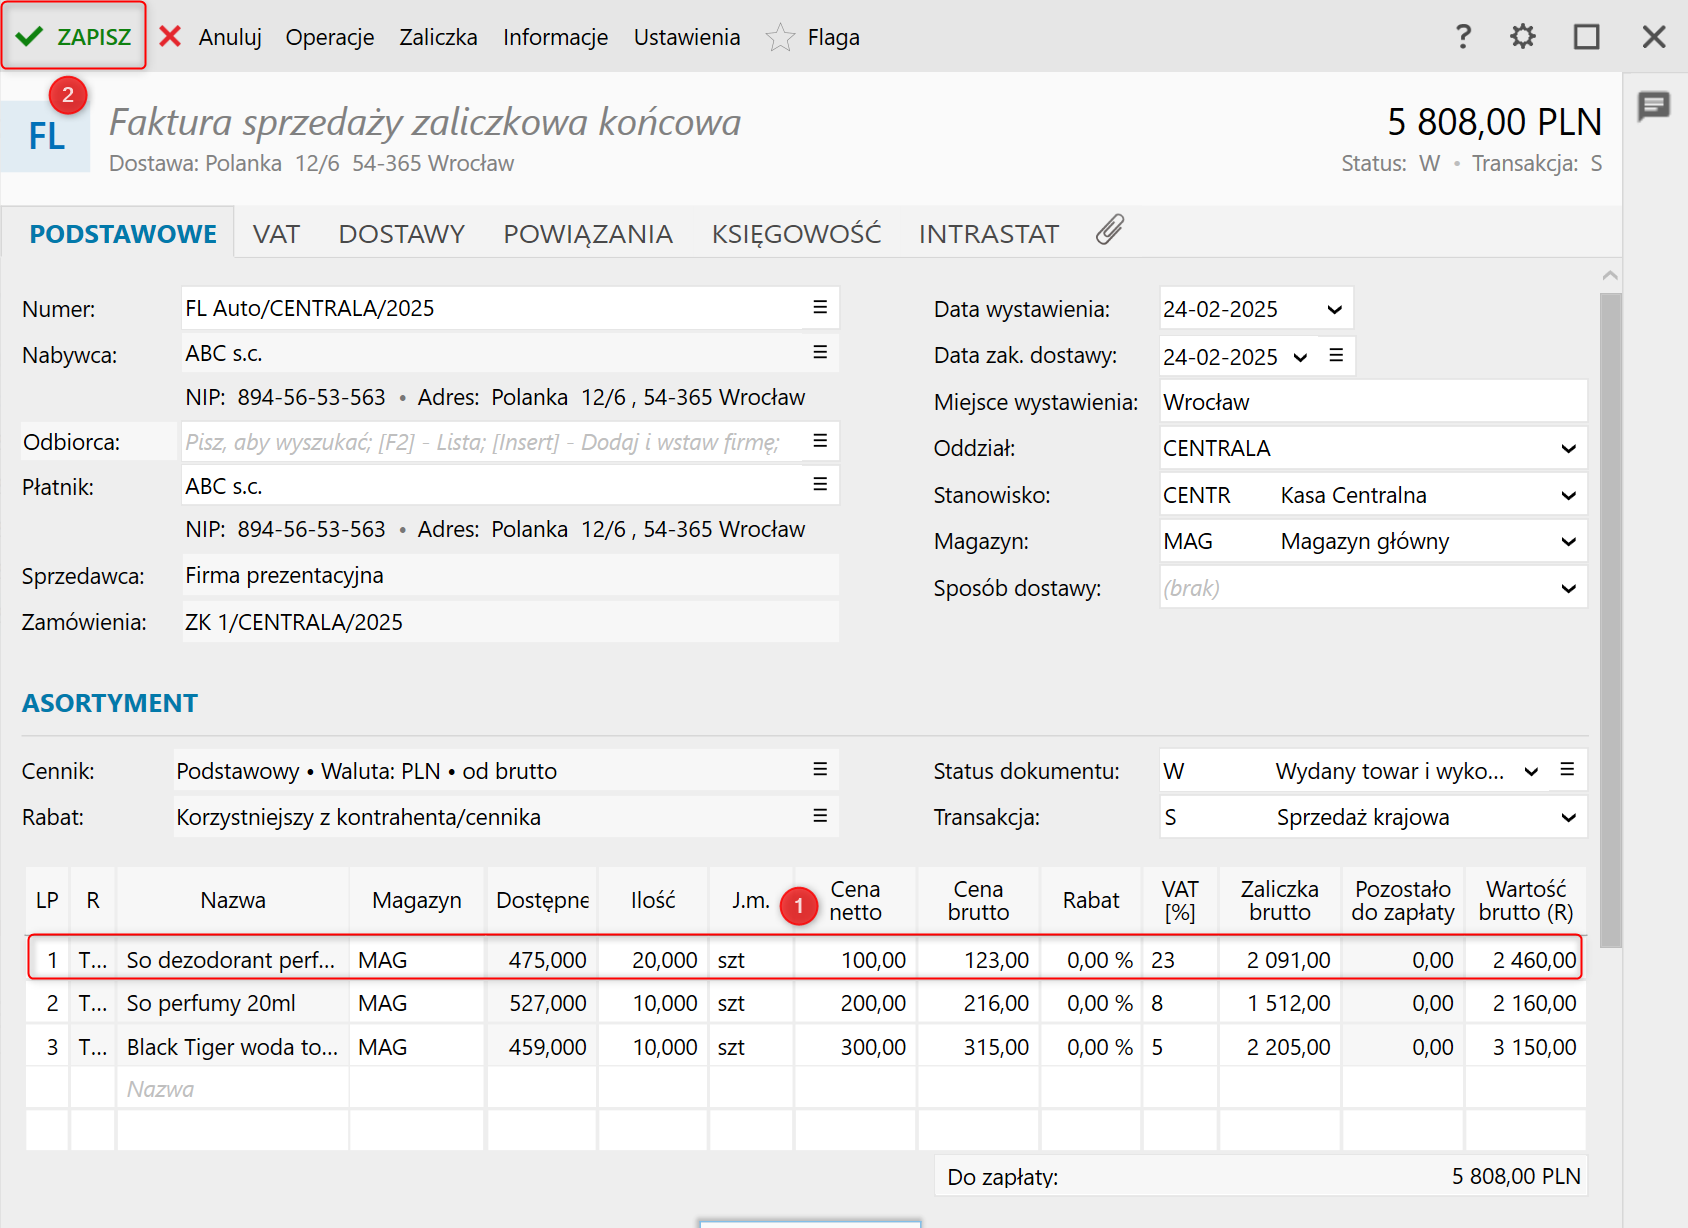Viewport: 1688px width, 1228px height.
Task: Open list menu icon for Rabat field
Action: click(820, 816)
